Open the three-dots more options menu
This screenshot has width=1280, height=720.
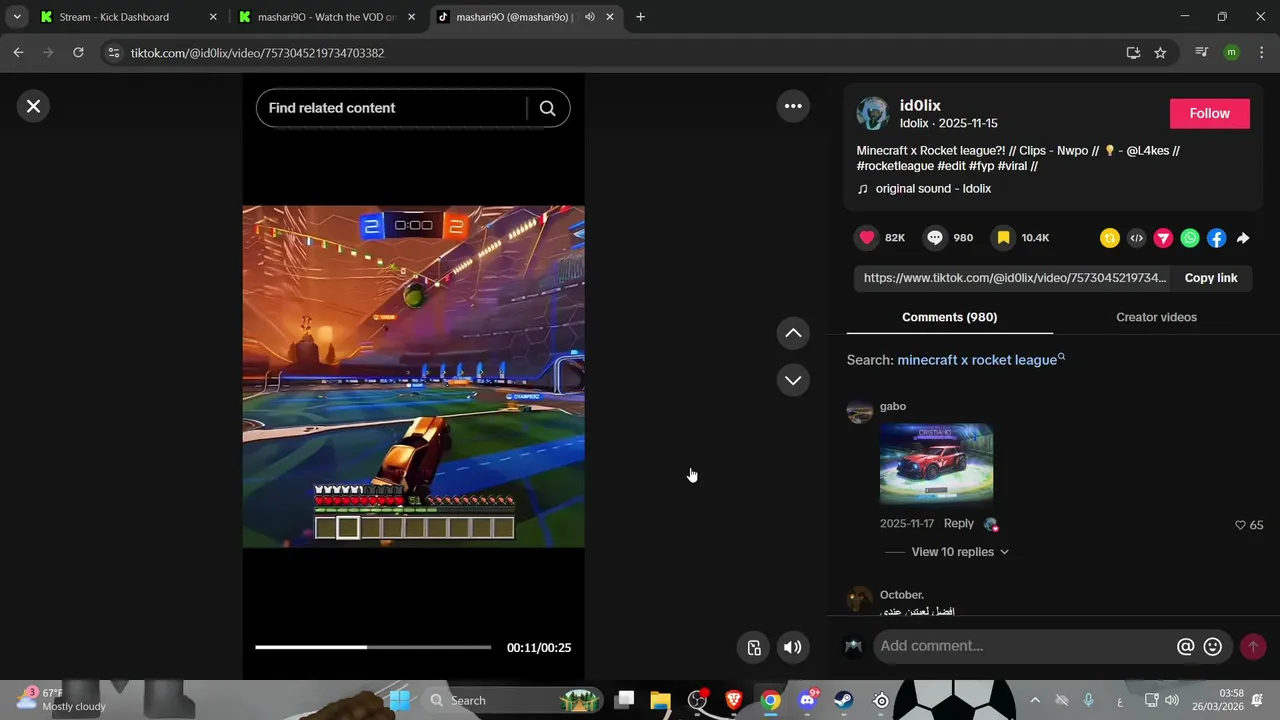click(793, 106)
